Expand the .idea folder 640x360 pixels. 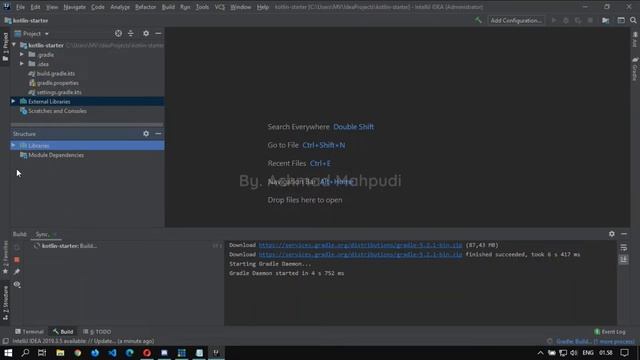pyautogui.click(x=22, y=64)
